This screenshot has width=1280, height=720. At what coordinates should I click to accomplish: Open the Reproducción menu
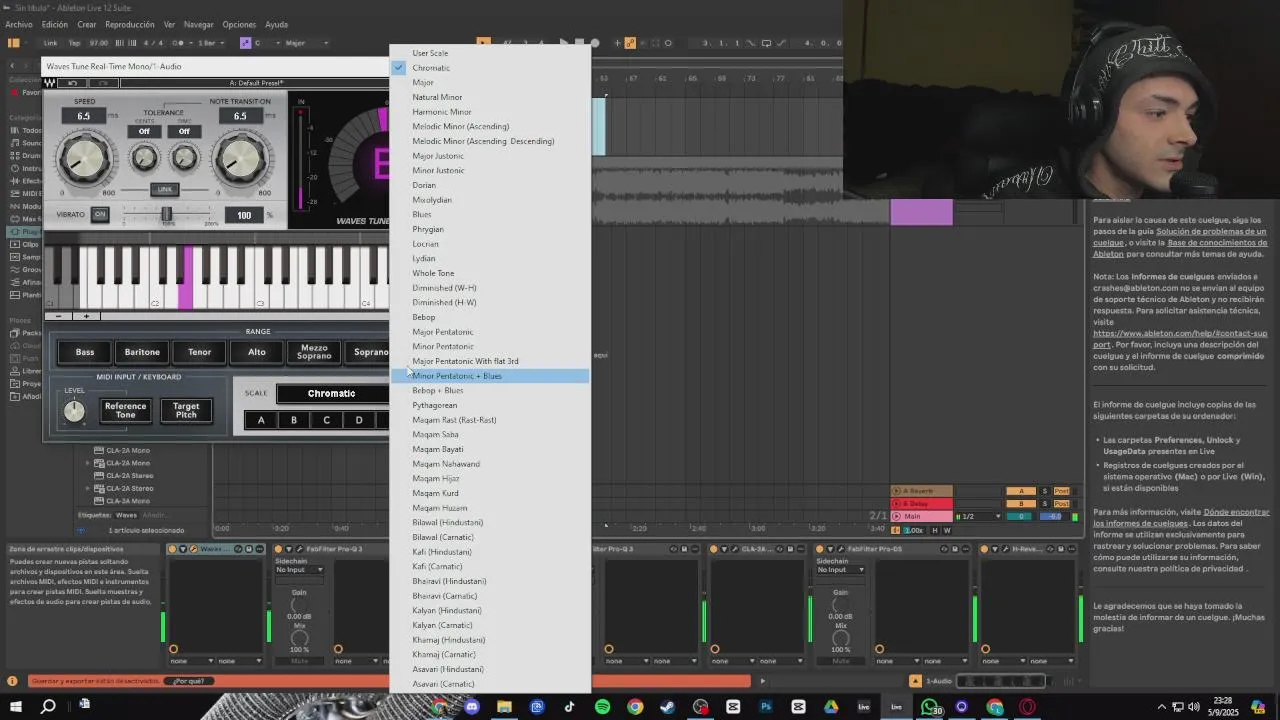coord(130,24)
